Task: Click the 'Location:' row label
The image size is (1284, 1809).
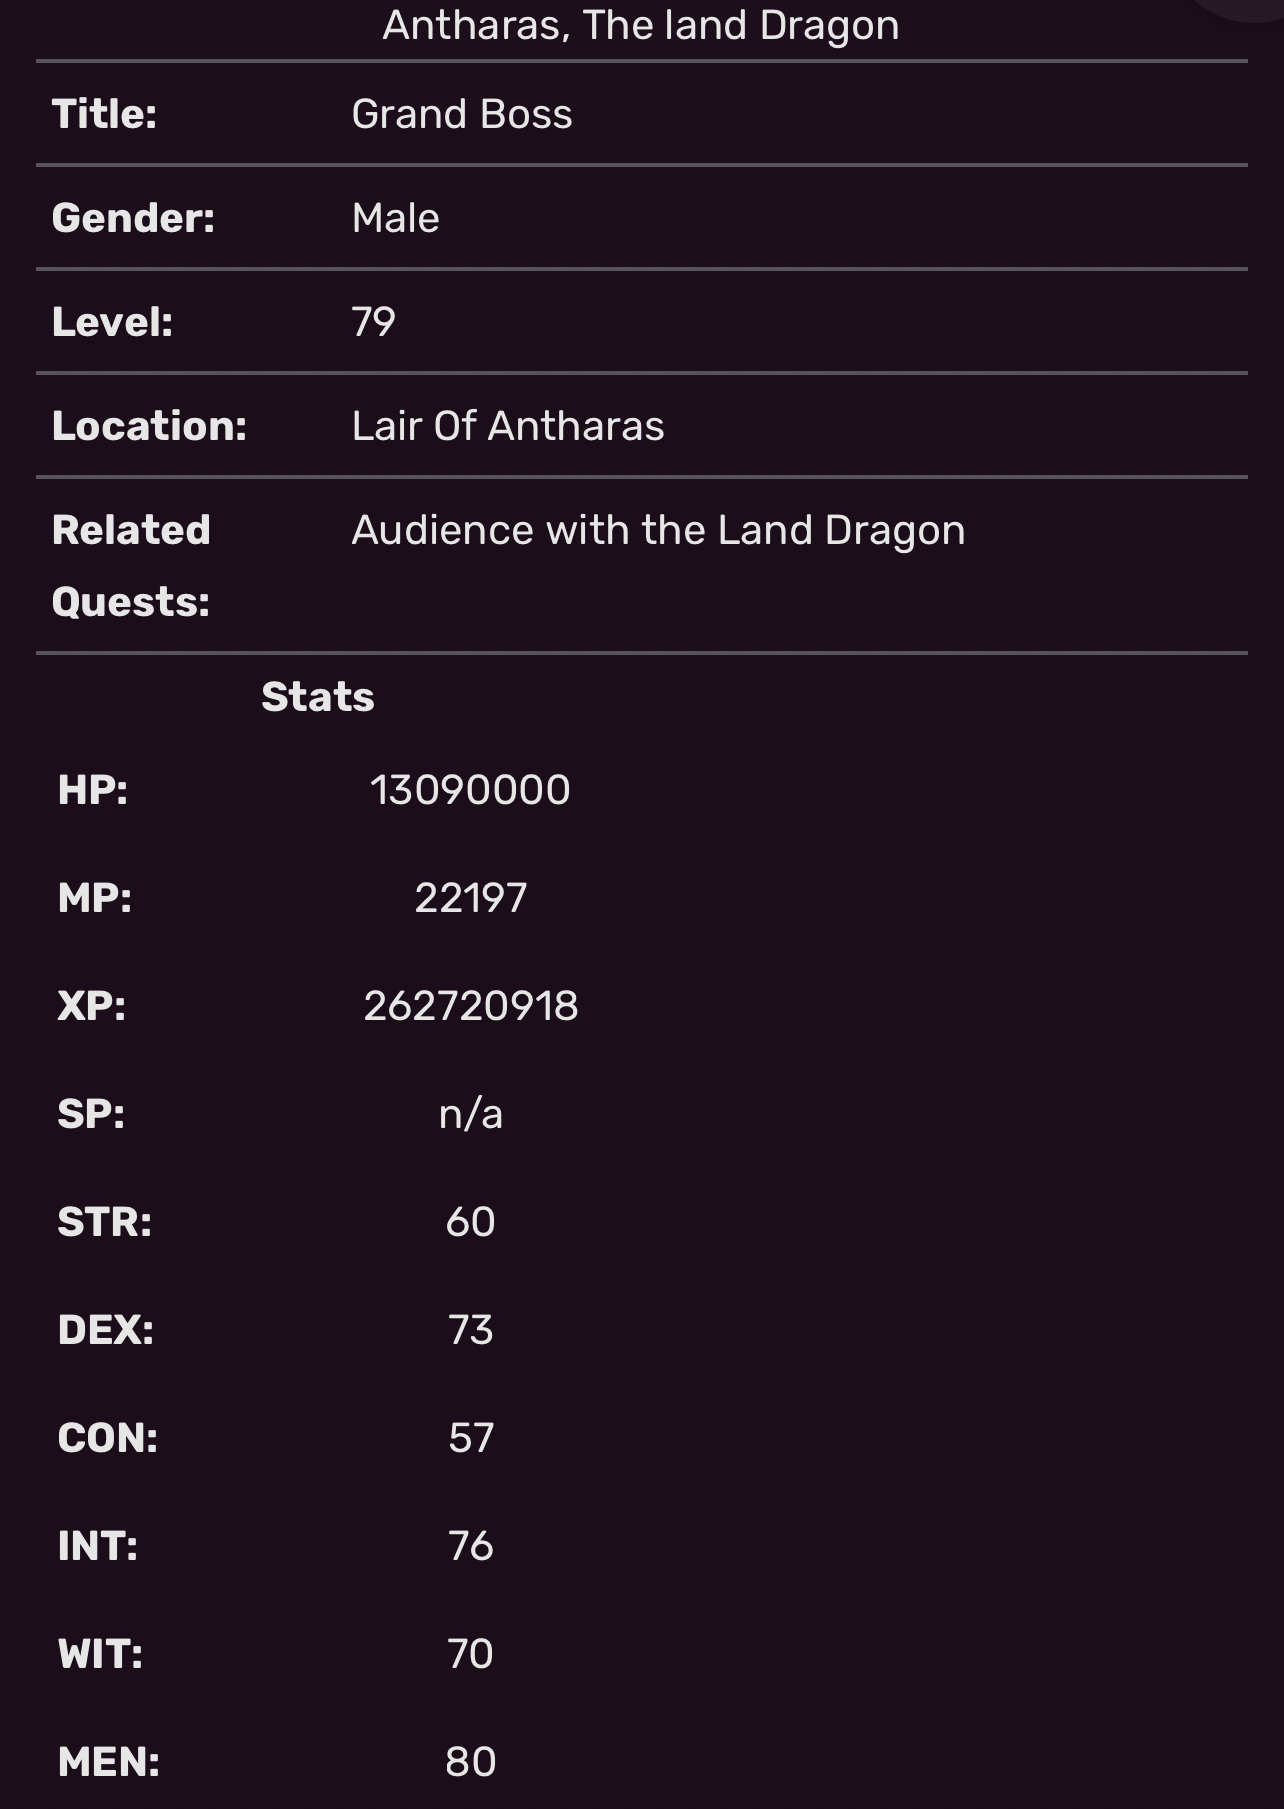Action: point(149,426)
